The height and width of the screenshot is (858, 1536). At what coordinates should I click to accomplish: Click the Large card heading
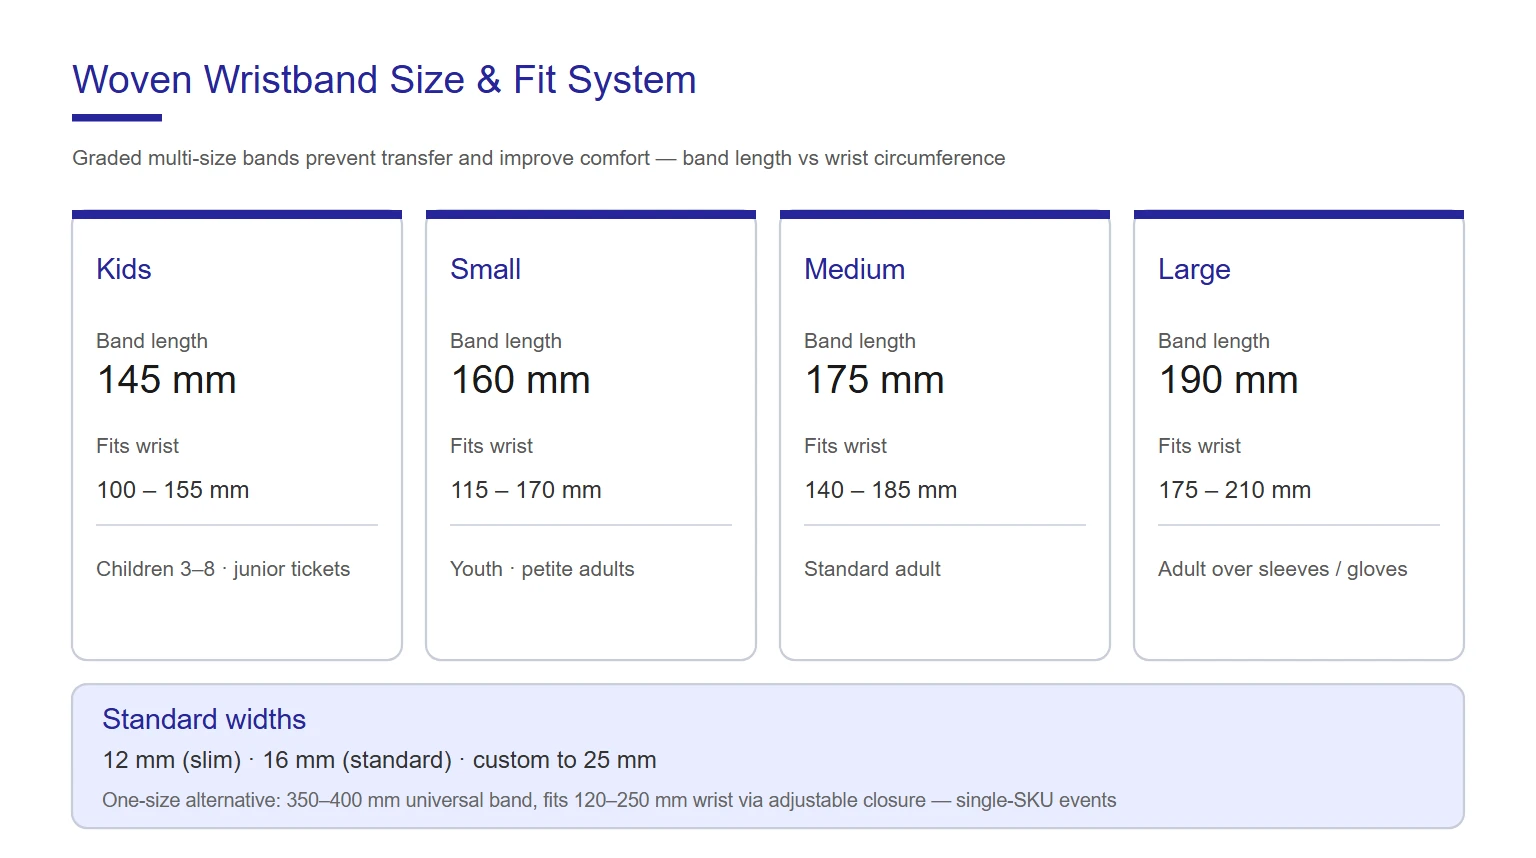[1194, 270]
